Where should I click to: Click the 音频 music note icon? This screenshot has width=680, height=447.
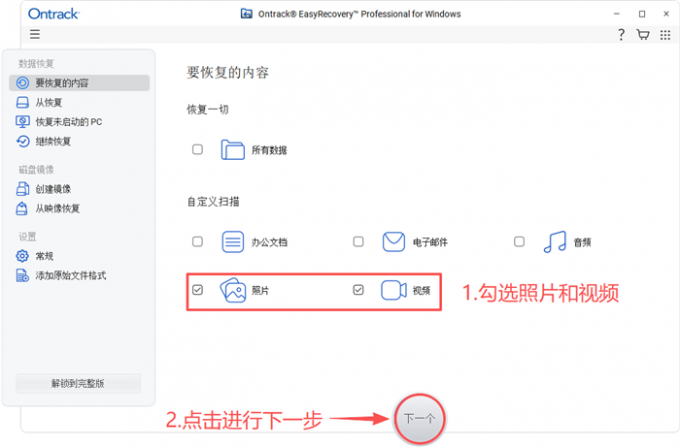point(555,241)
